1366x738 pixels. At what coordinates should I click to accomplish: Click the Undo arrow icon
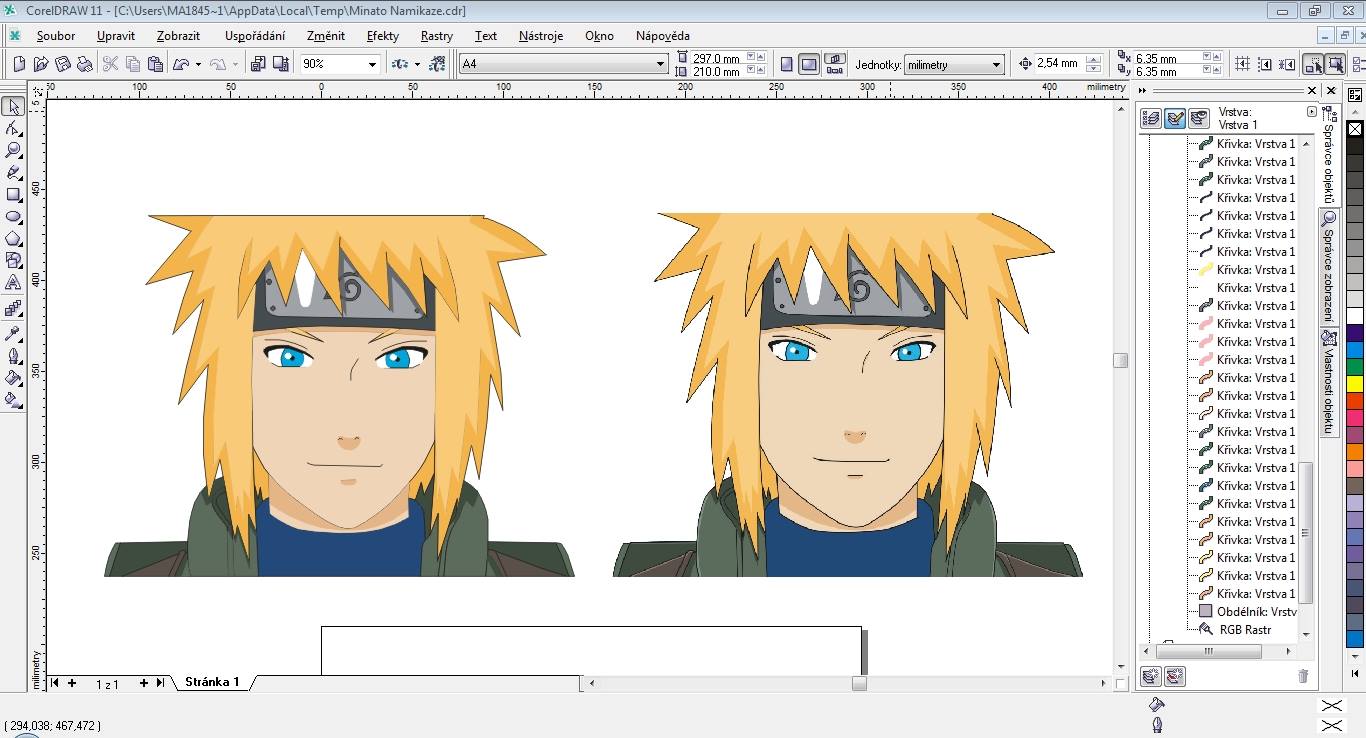[x=181, y=64]
